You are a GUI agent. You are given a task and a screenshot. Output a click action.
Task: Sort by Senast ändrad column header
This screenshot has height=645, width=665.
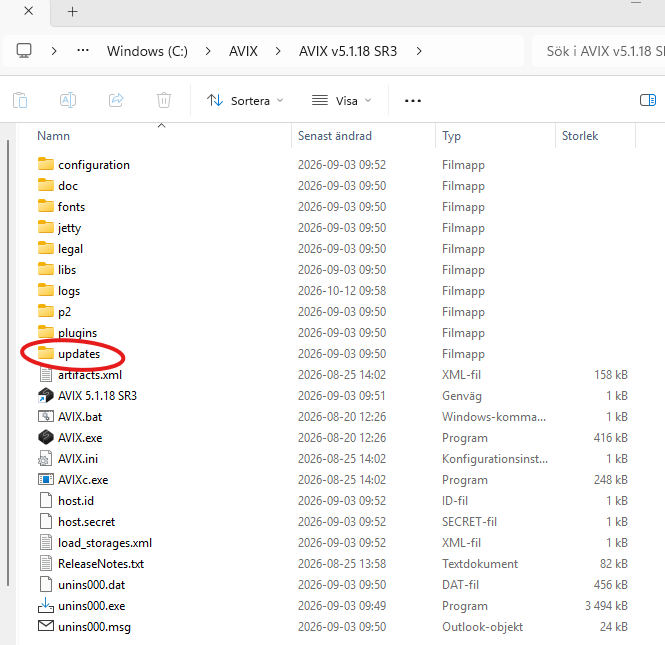click(x=335, y=136)
